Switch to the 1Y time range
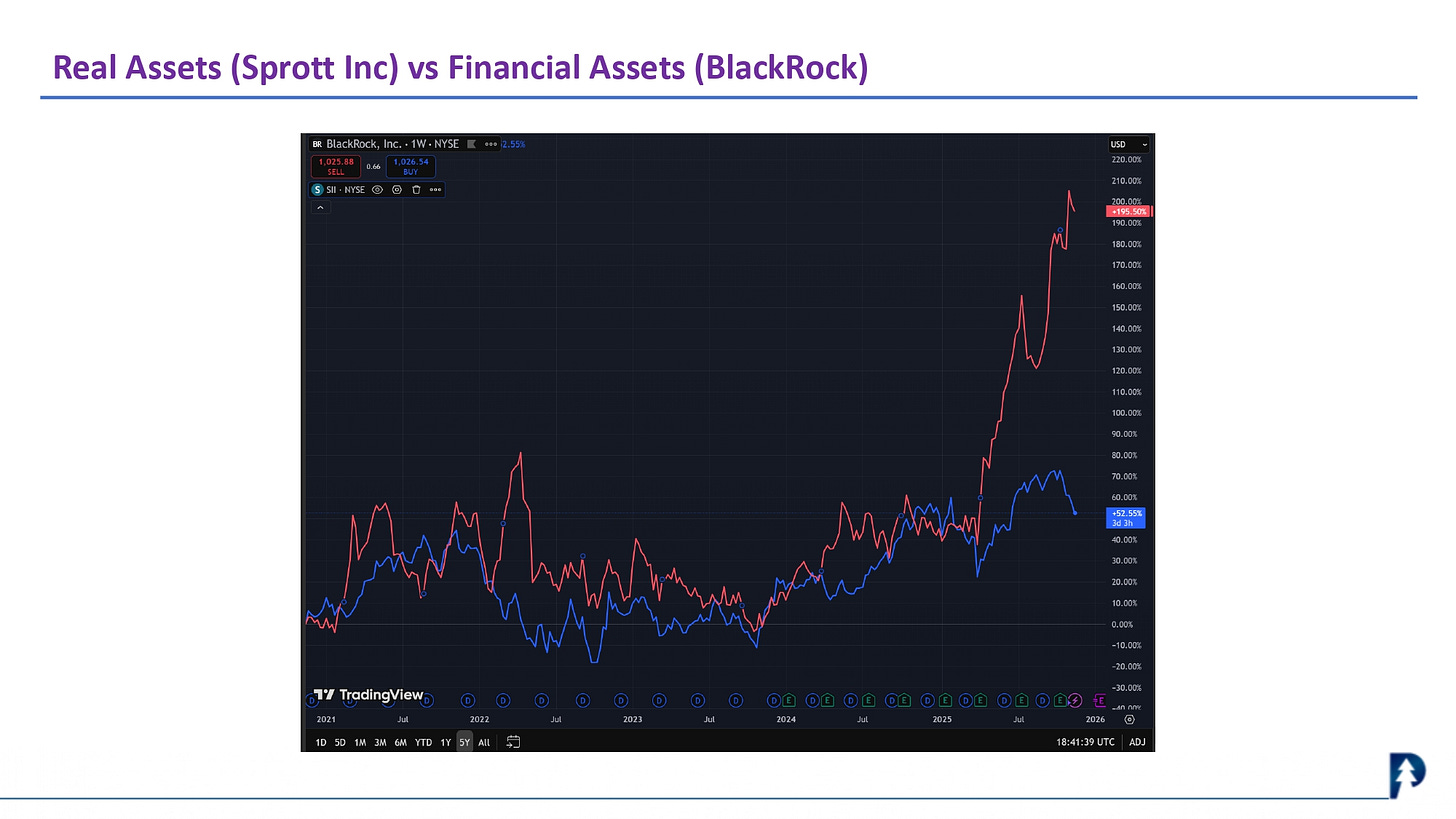Screen dimensions: 1456x819 [445, 742]
